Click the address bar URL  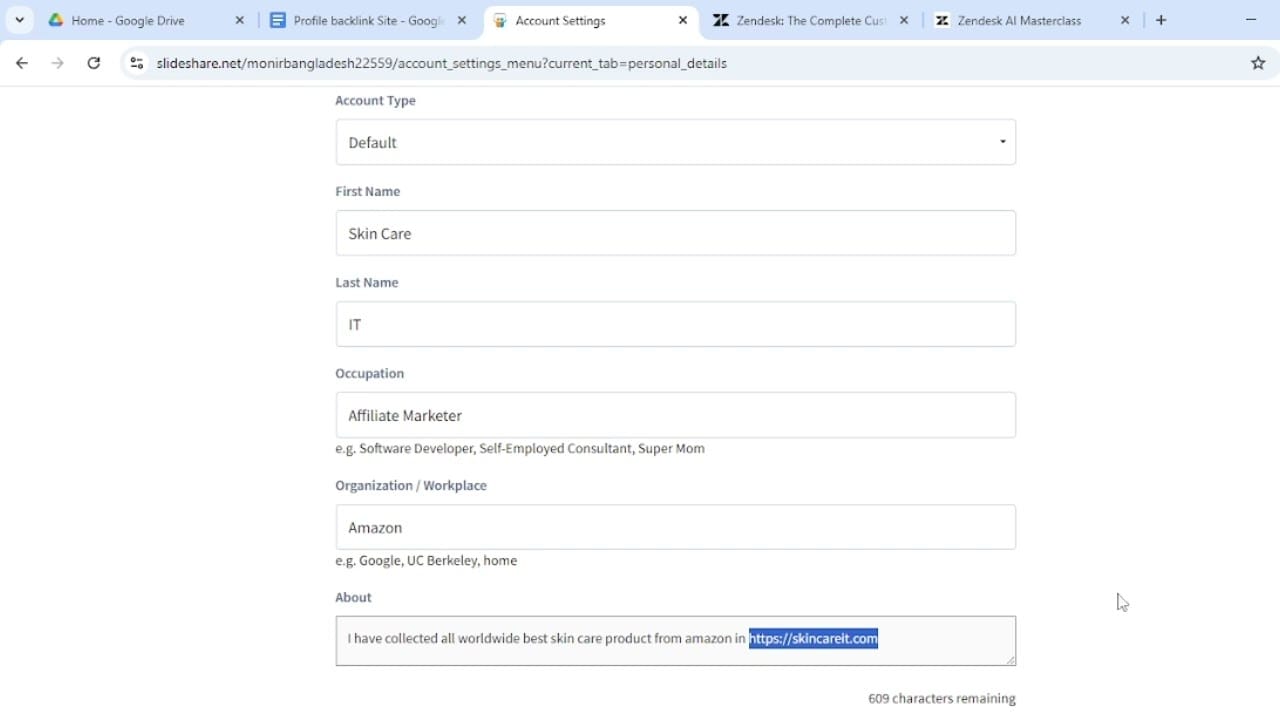[x=441, y=63]
